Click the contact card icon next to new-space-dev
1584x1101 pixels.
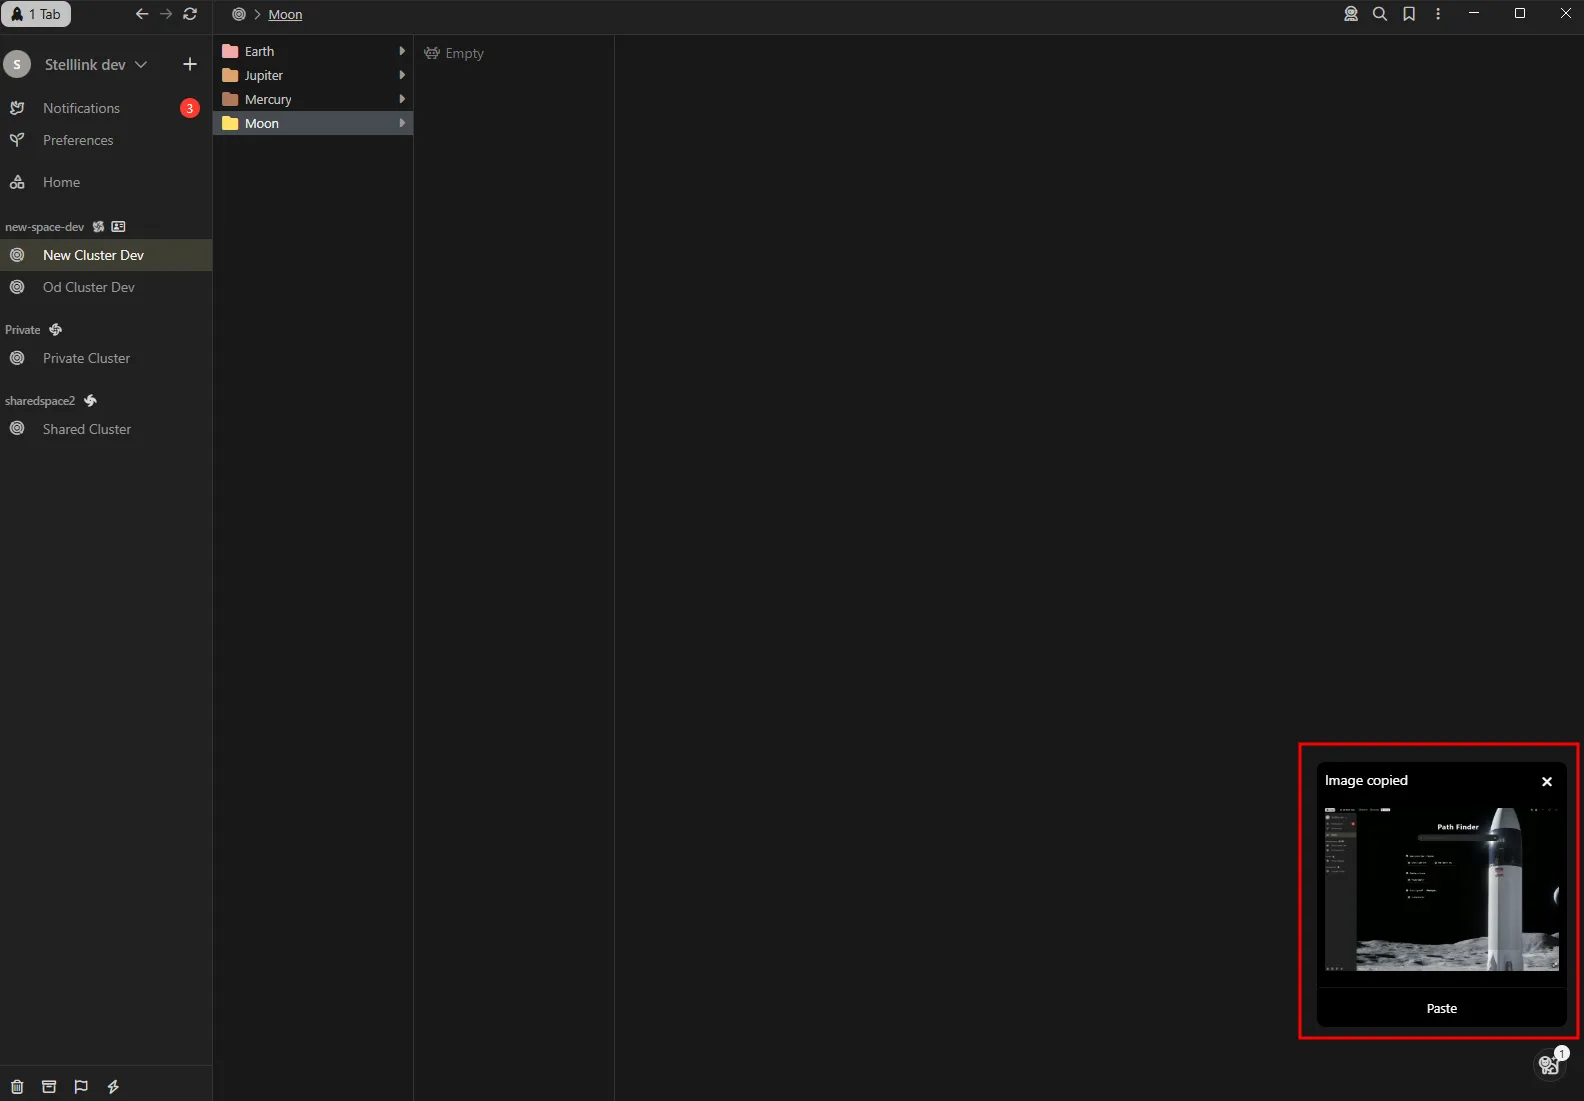point(118,227)
